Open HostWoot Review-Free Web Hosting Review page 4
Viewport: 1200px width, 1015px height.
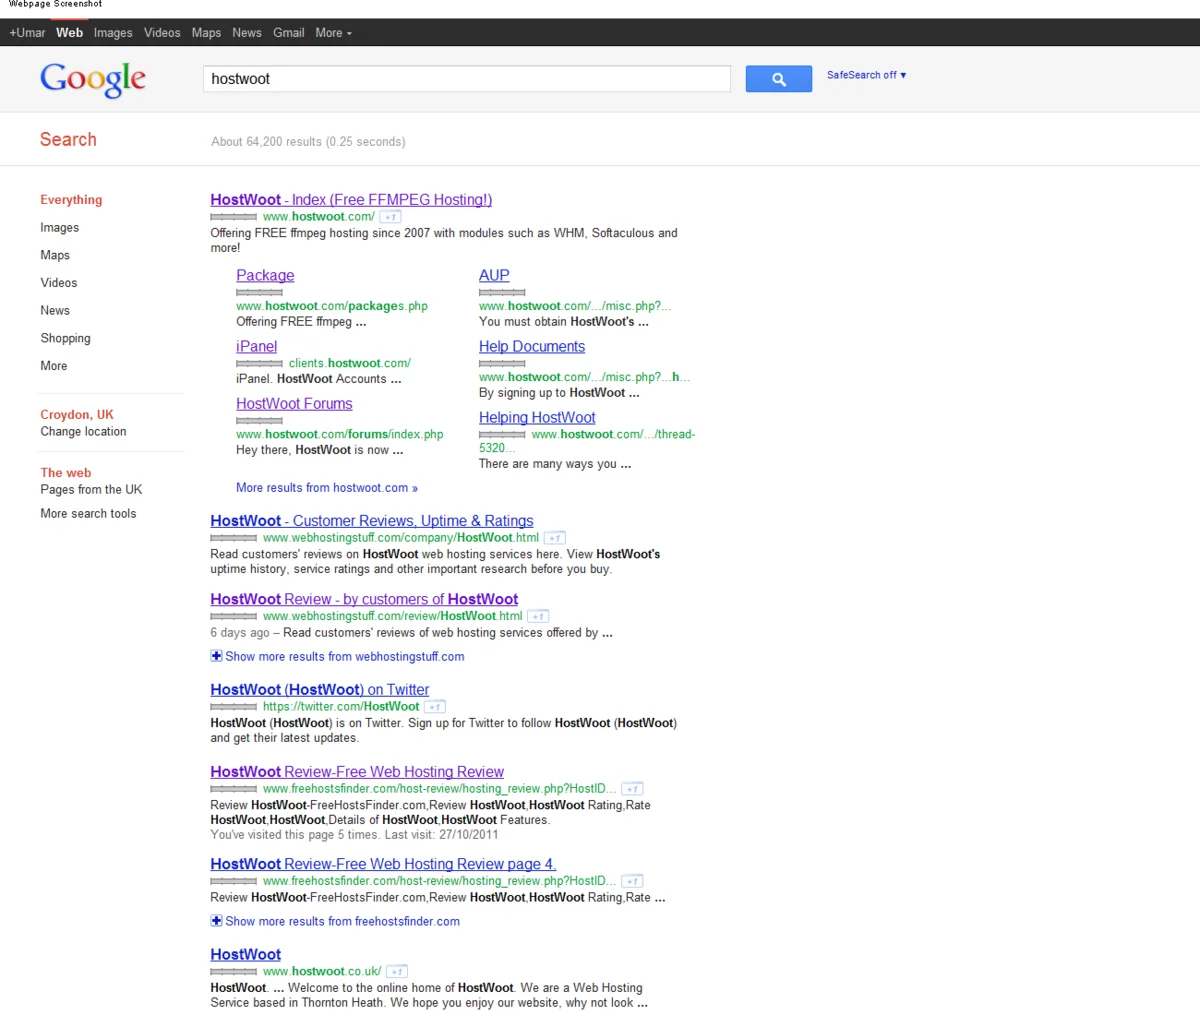pyautogui.click(x=383, y=864)
